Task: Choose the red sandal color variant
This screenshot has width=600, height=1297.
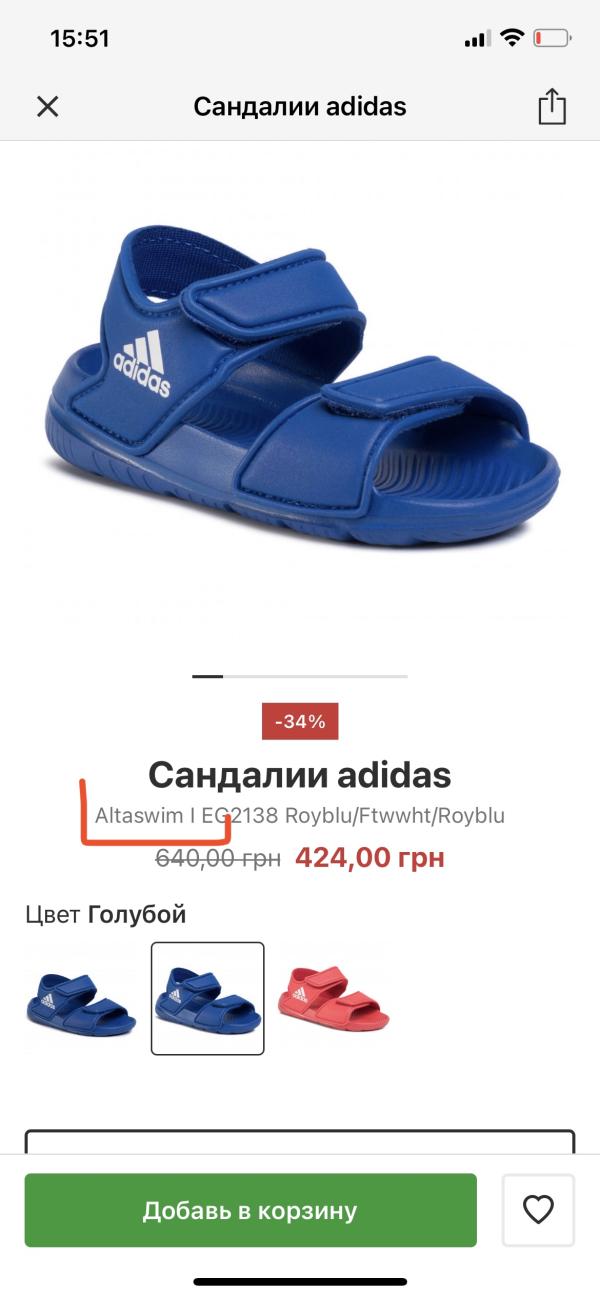Action: (x=335, y=998)
